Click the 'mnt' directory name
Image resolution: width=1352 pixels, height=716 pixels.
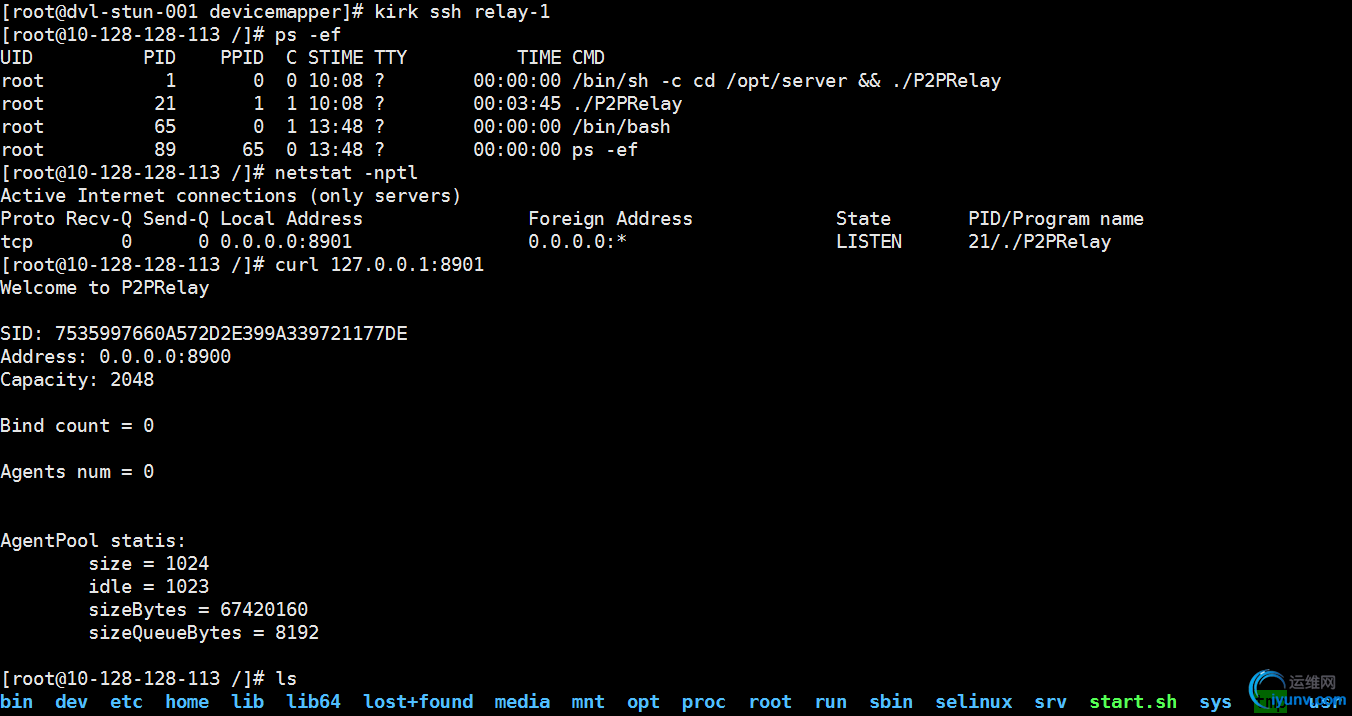click(x=589, y=702)
